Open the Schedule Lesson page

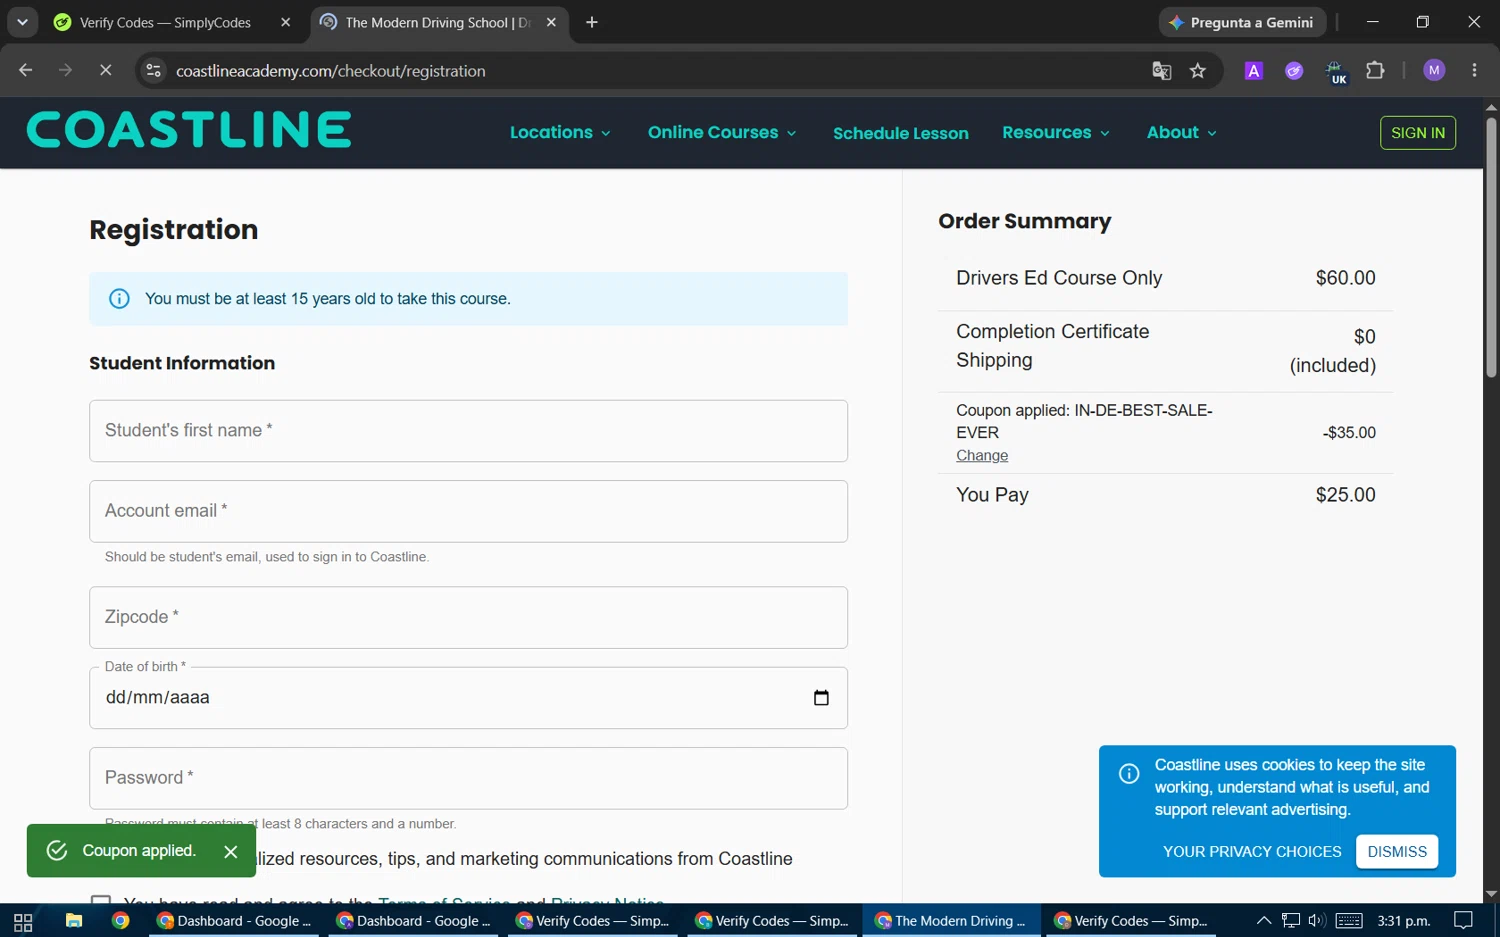[901, 133]
